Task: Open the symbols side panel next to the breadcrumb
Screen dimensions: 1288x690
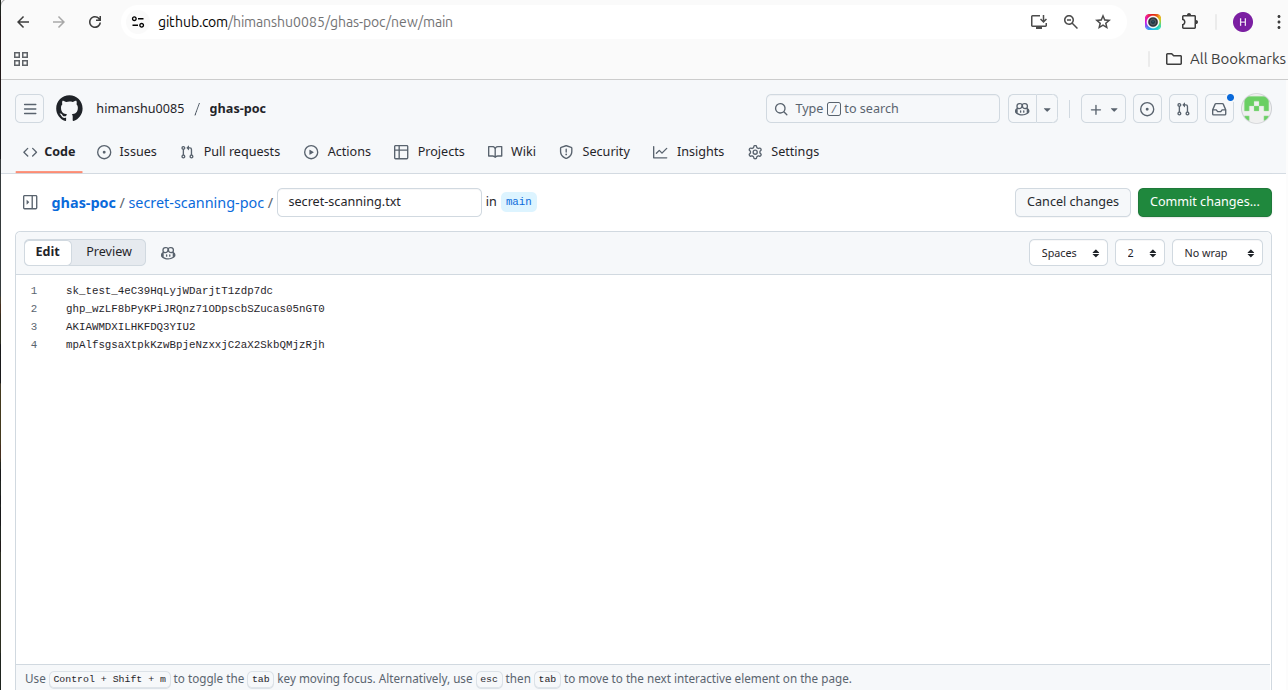Action: tap(30, 202)
